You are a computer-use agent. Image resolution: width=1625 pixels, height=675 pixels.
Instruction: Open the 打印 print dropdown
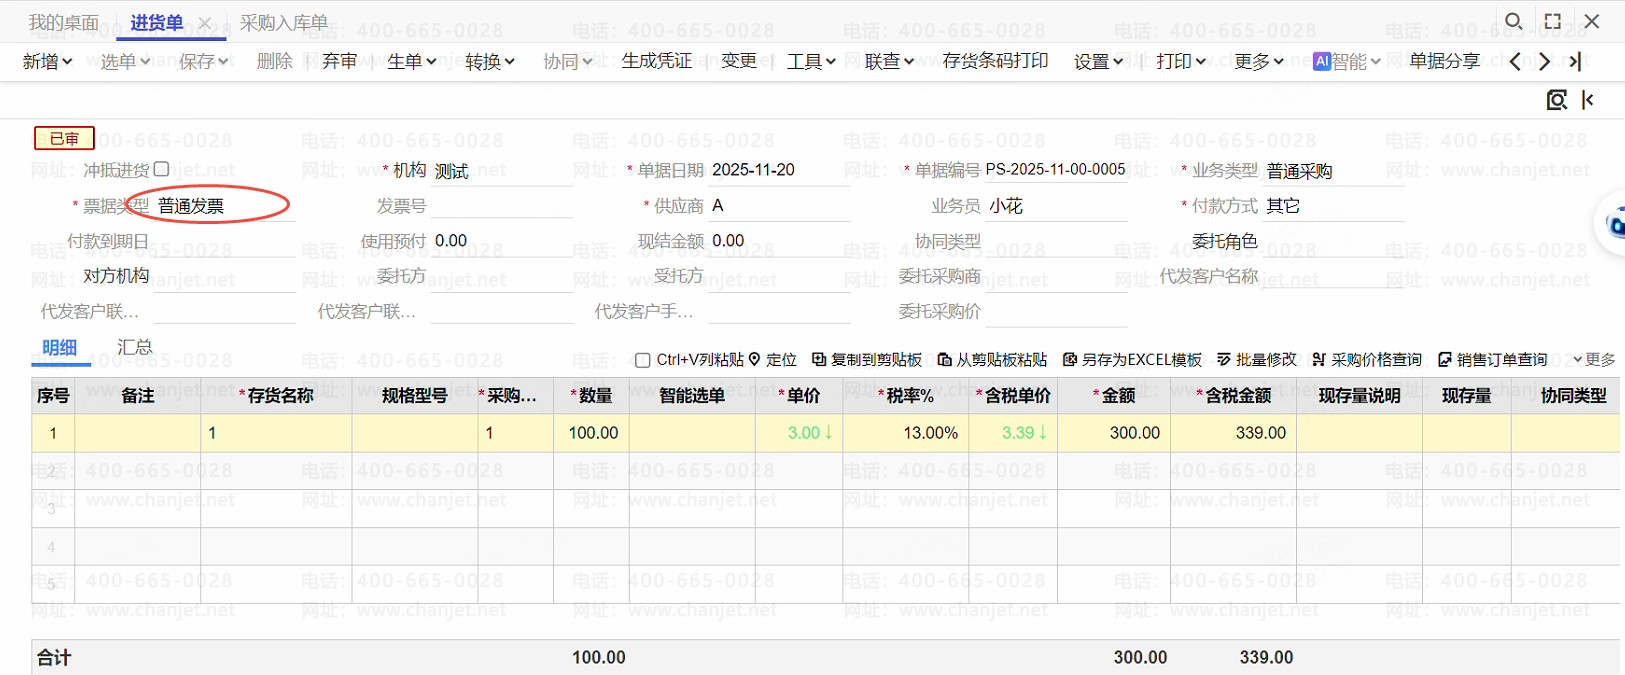point(1180,62)
